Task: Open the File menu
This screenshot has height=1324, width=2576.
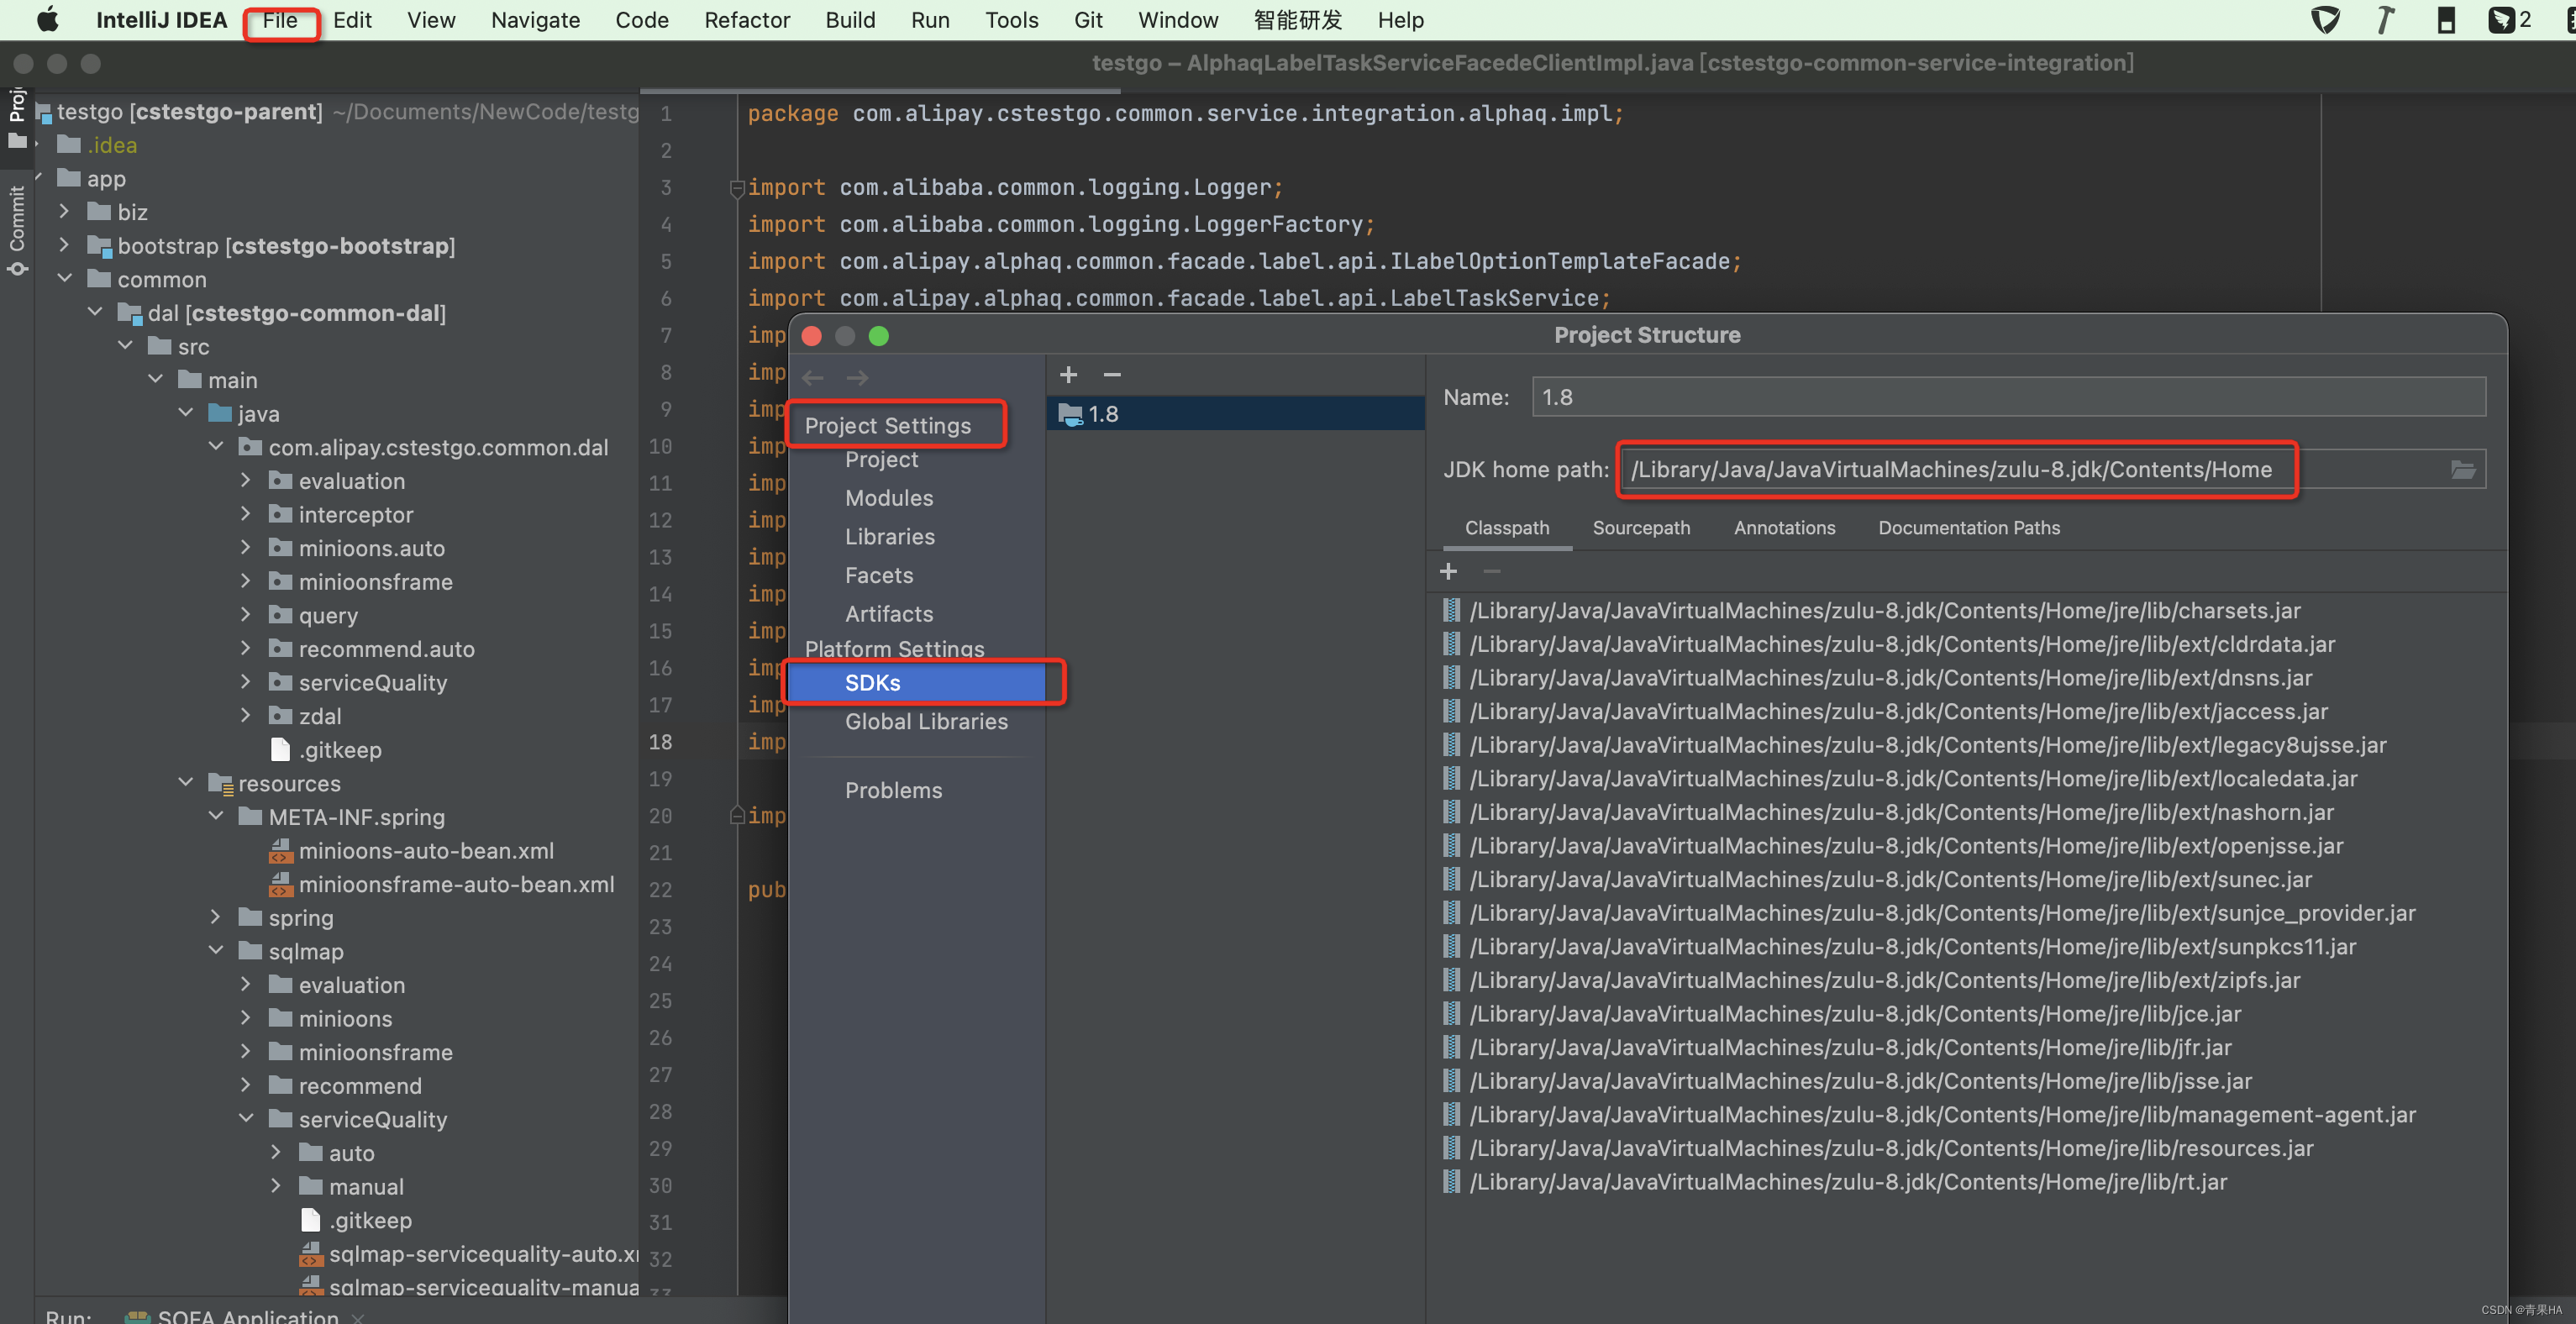Action: pos(280,20)
